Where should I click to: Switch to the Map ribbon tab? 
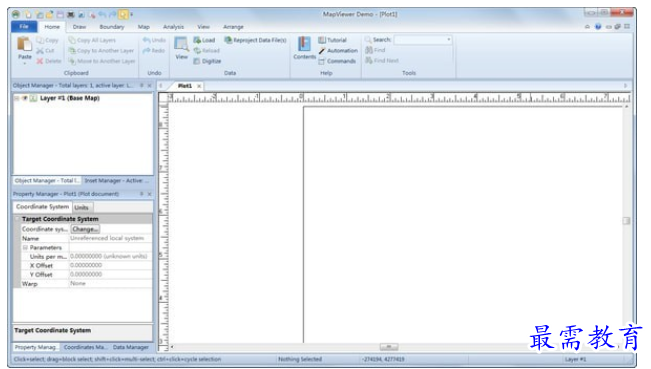[x=144, y=27]
